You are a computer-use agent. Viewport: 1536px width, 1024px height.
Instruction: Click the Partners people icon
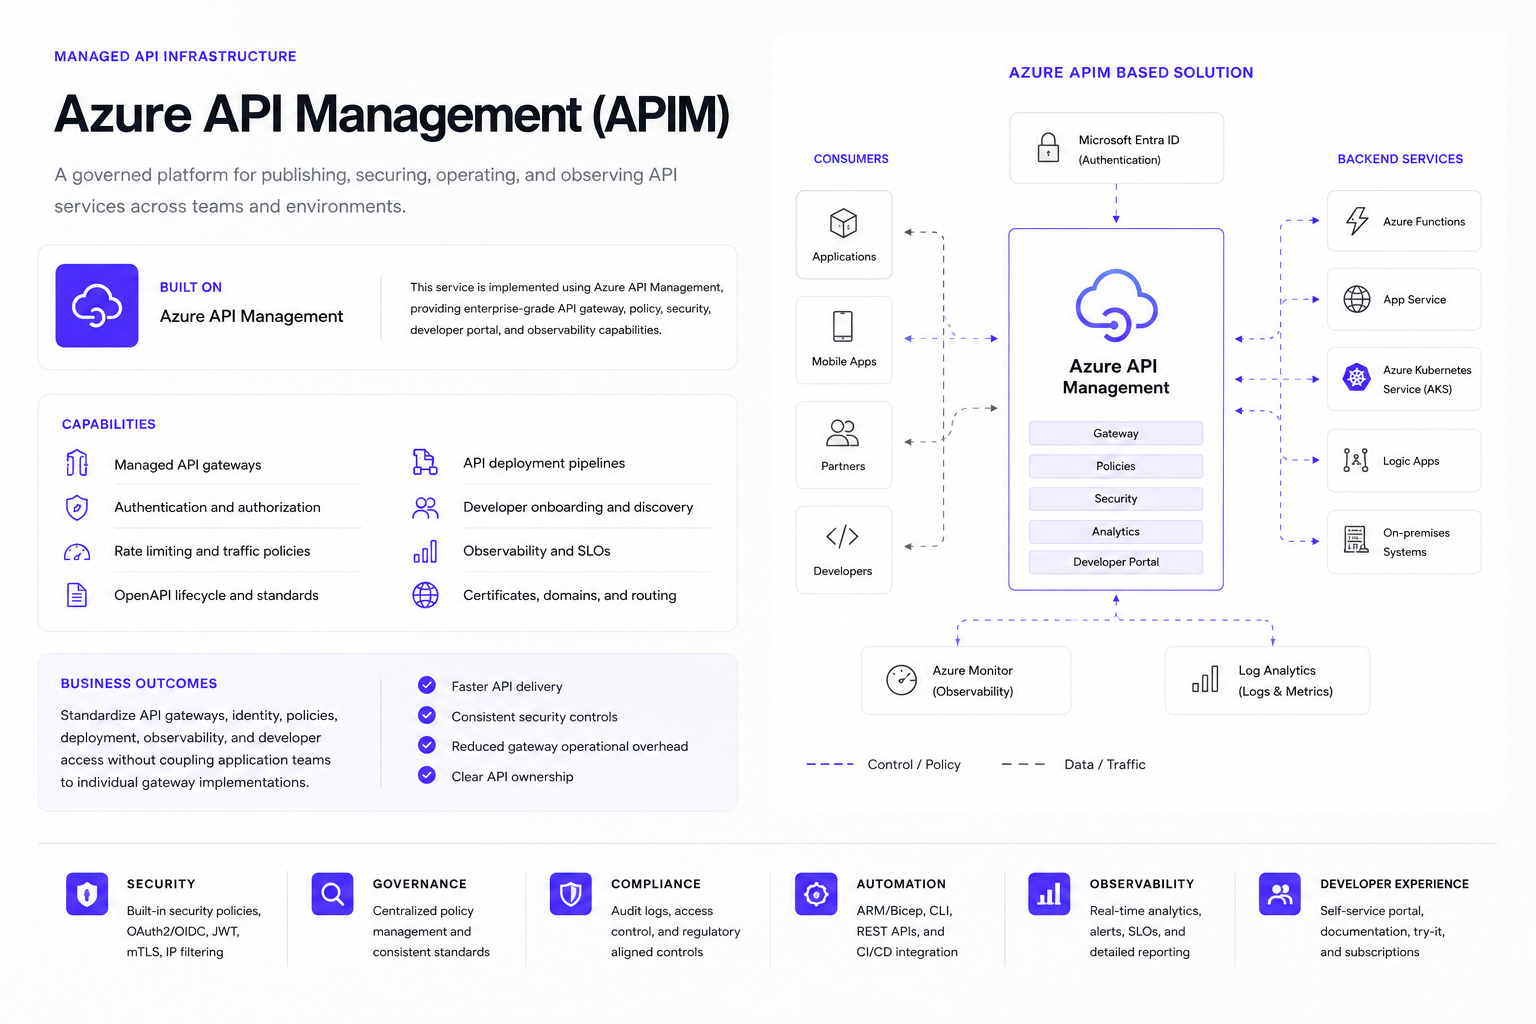click(x=842, y=433)
